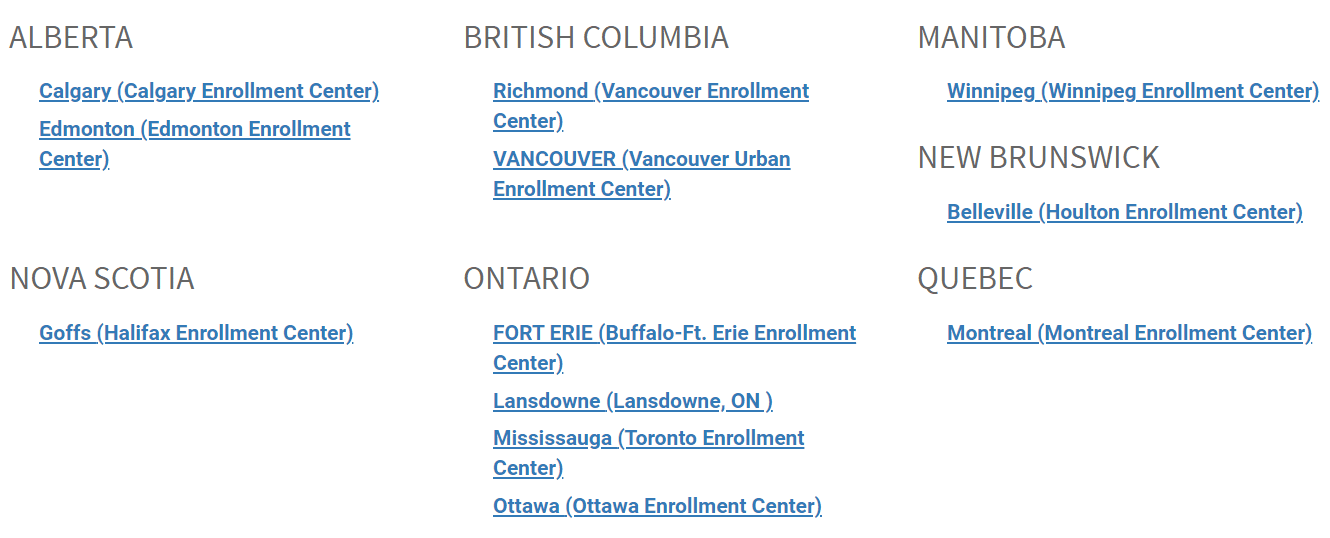
Task: Click the Alberta section heading
Action: pos(71,38)
